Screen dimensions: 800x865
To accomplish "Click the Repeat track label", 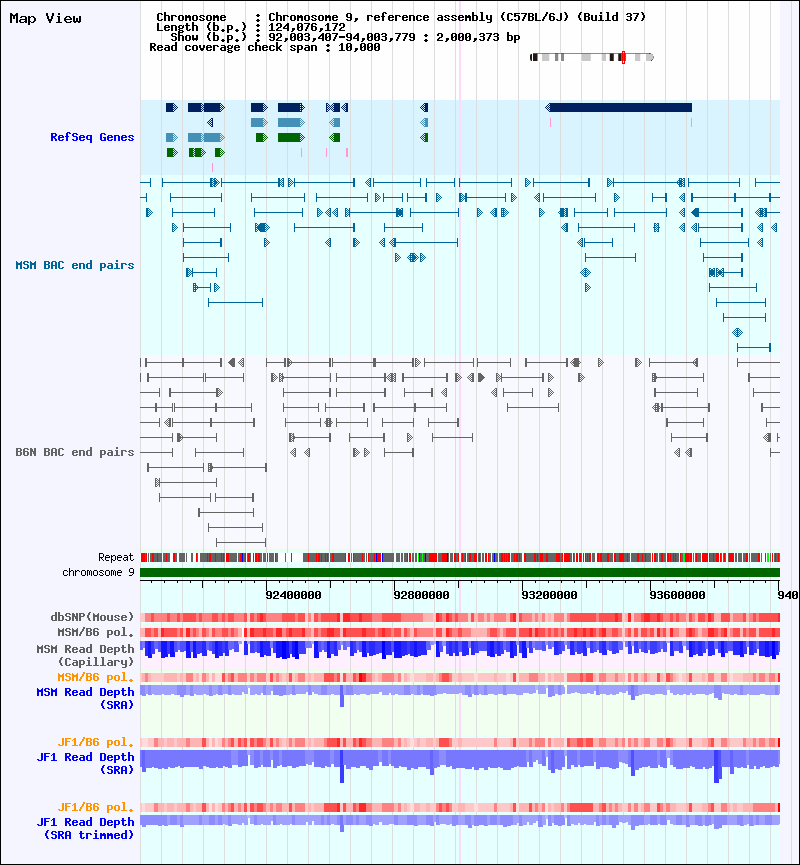I will [x=116, y=557].
